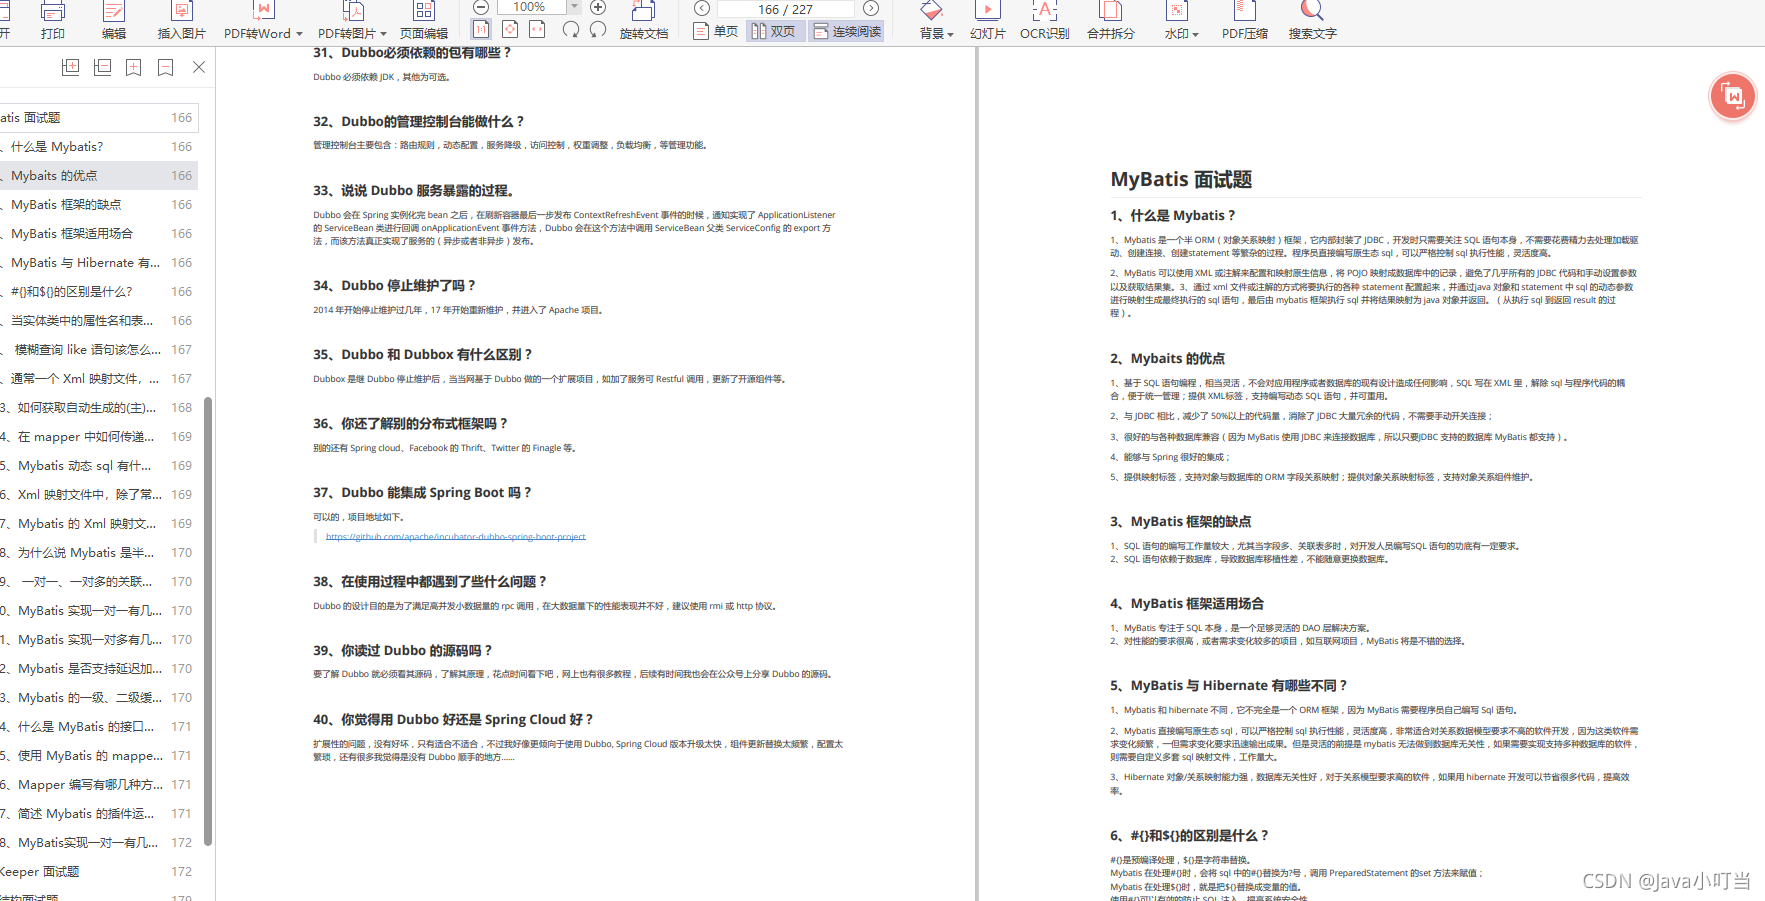Rotate the view counterclockwise
This screenshot has width=1765, height=901.
598,30
